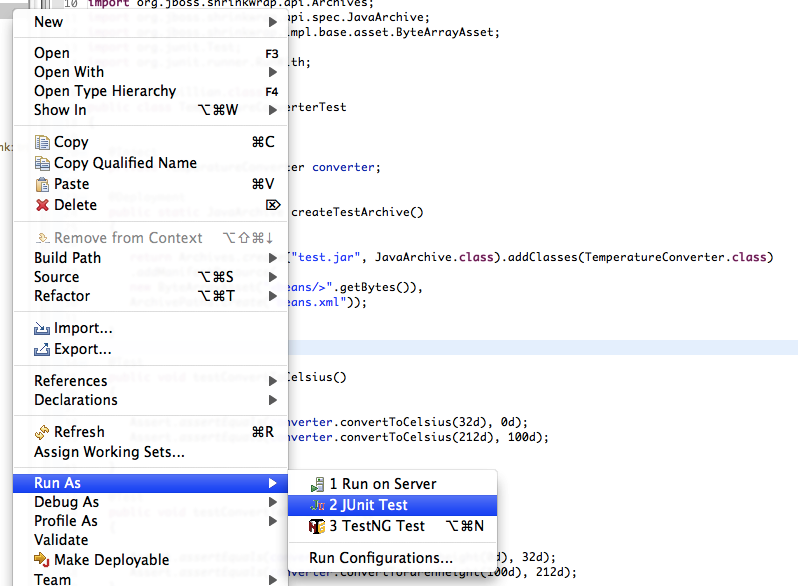Click the Refresh arrows icon
Screen dimensions: 798x586
pyautogui.click(x=42, y=432)
